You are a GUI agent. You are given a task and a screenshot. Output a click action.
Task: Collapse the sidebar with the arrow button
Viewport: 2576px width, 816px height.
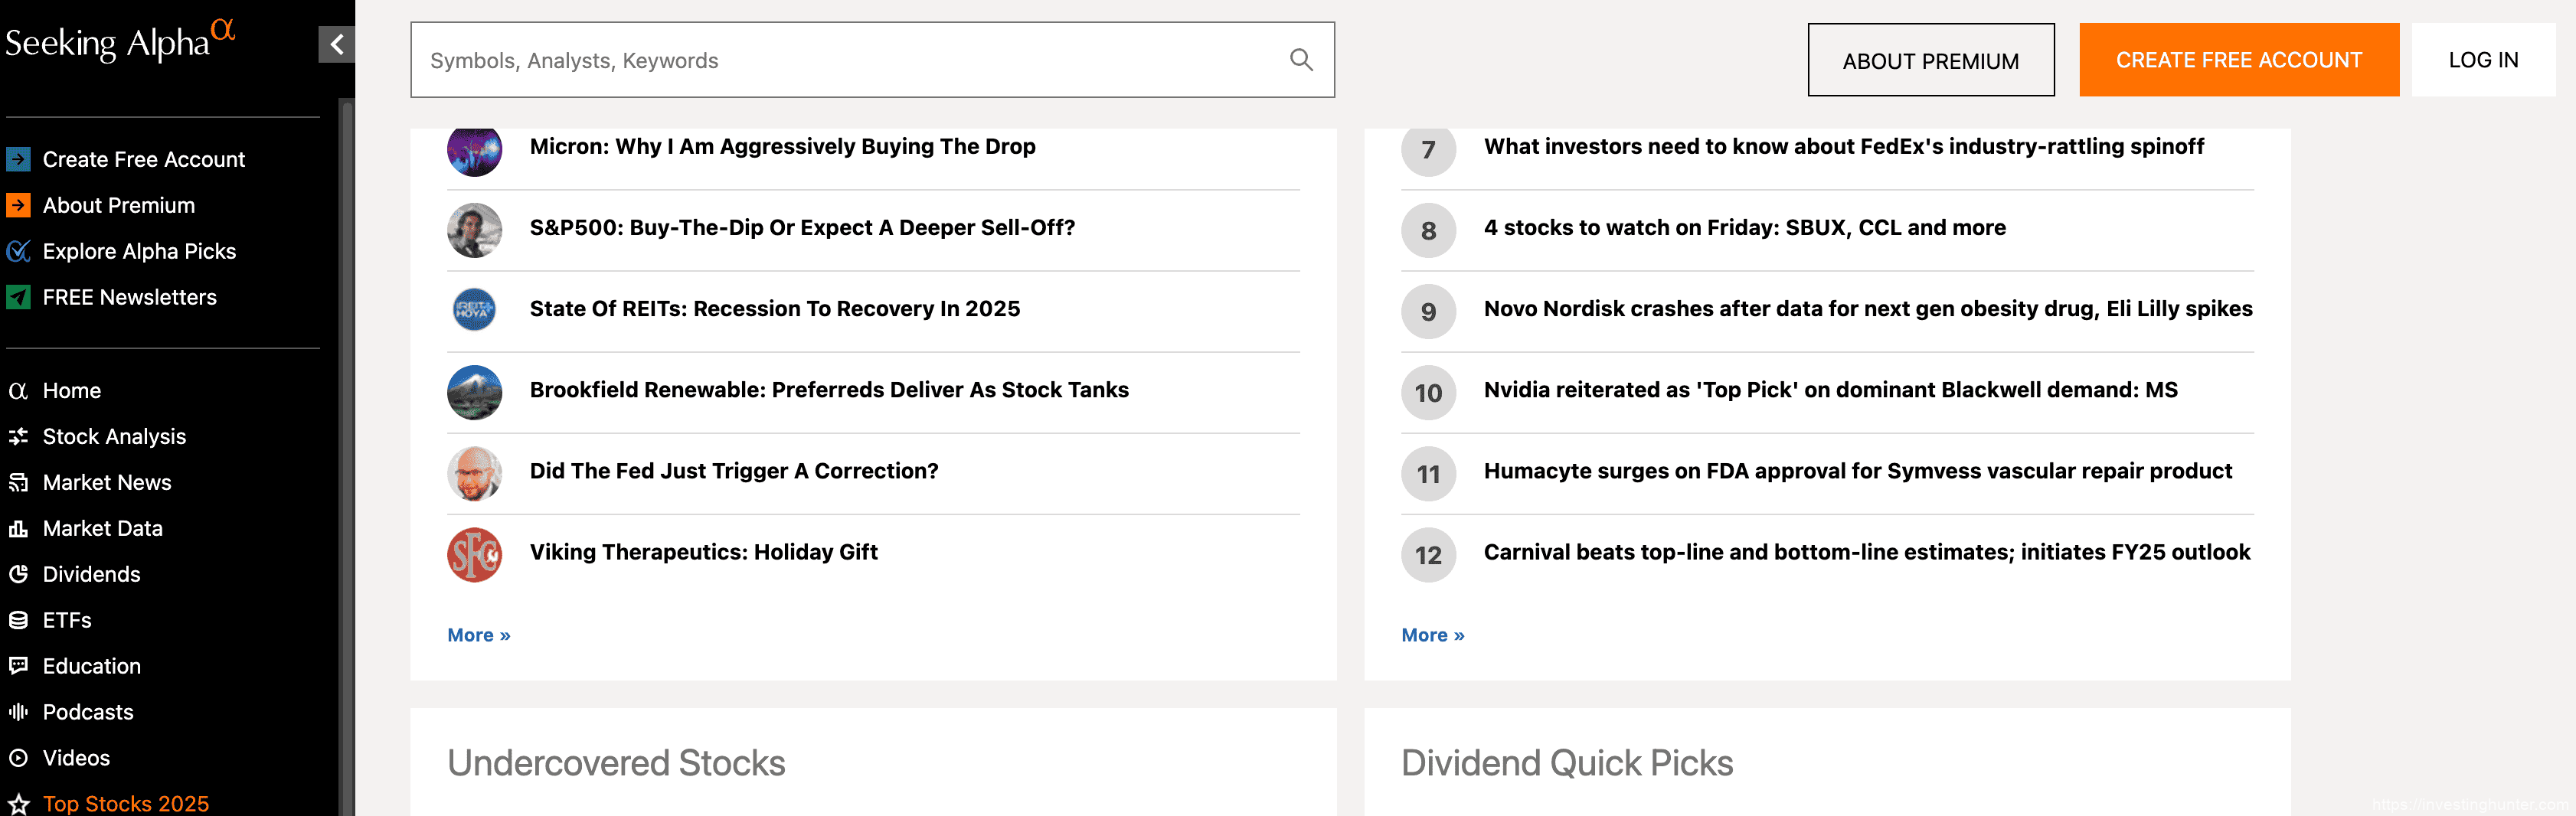coord(336,44)
